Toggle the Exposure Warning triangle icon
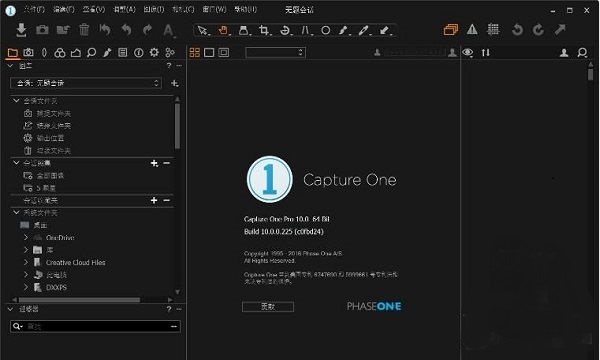 click(472, 29)
